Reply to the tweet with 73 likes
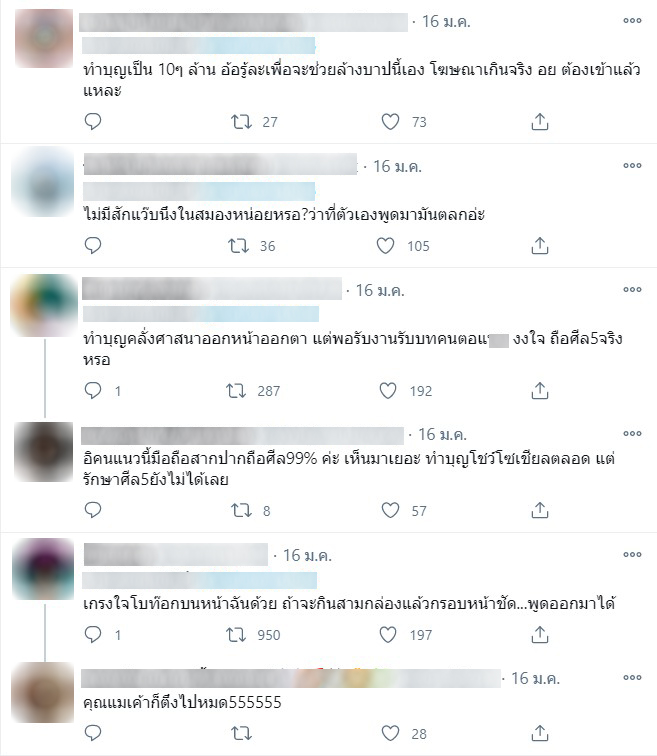Screen dimensions: 657x756 [x=93, y=122]
